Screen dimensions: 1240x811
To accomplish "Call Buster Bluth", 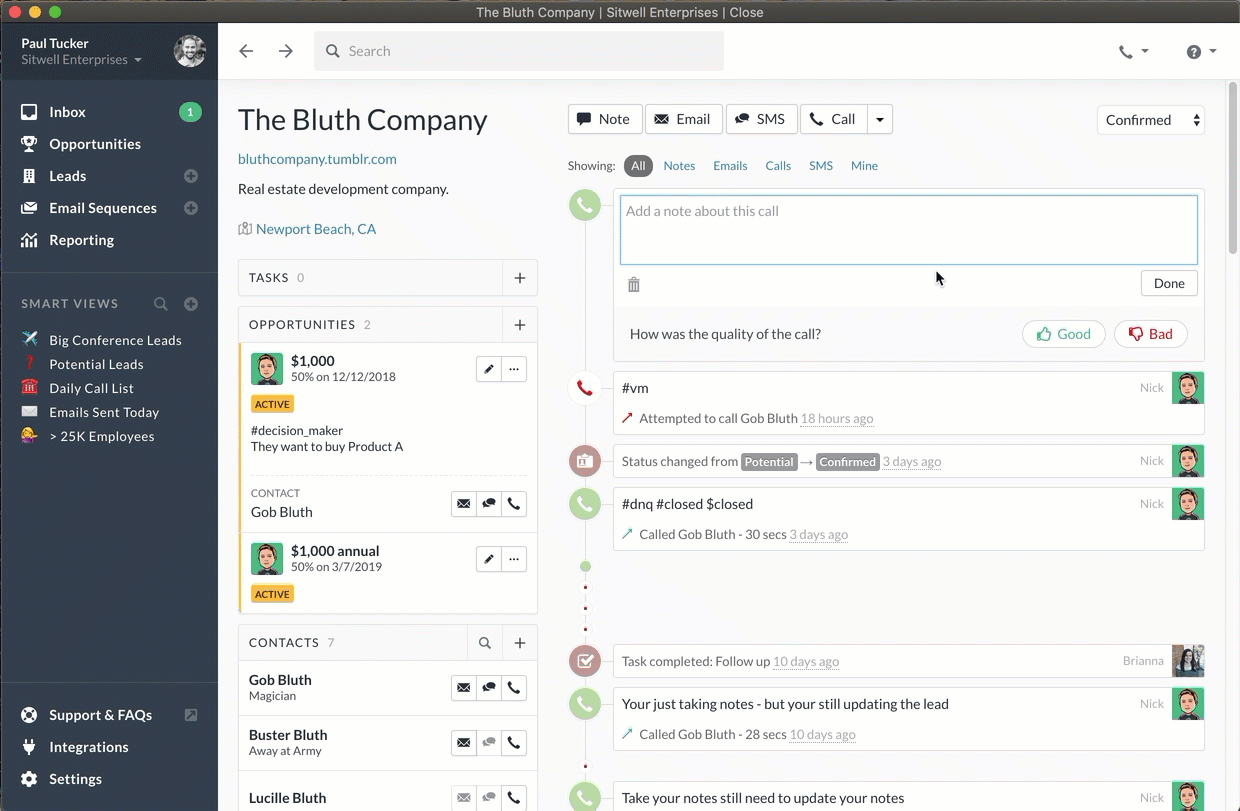I will 514,743.
